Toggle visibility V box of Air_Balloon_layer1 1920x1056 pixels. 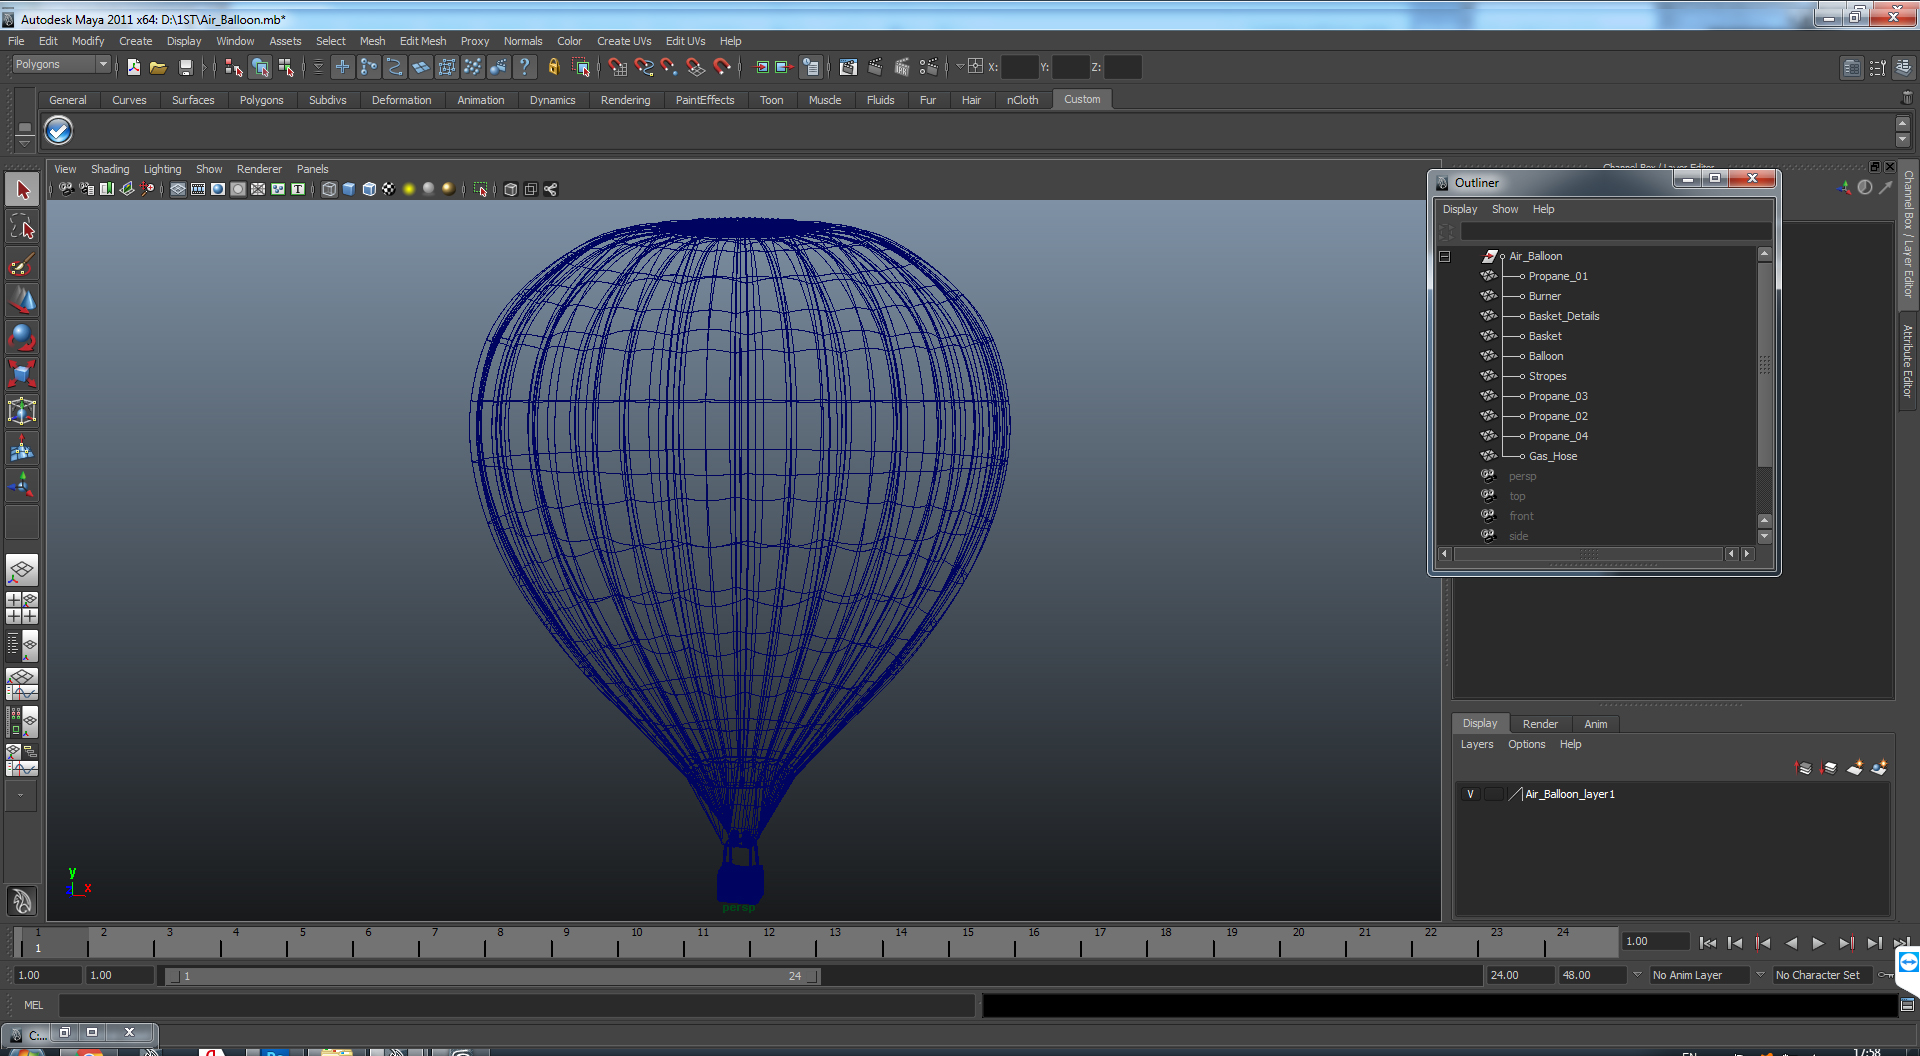pyautogui.click(x=1470, y=794)
